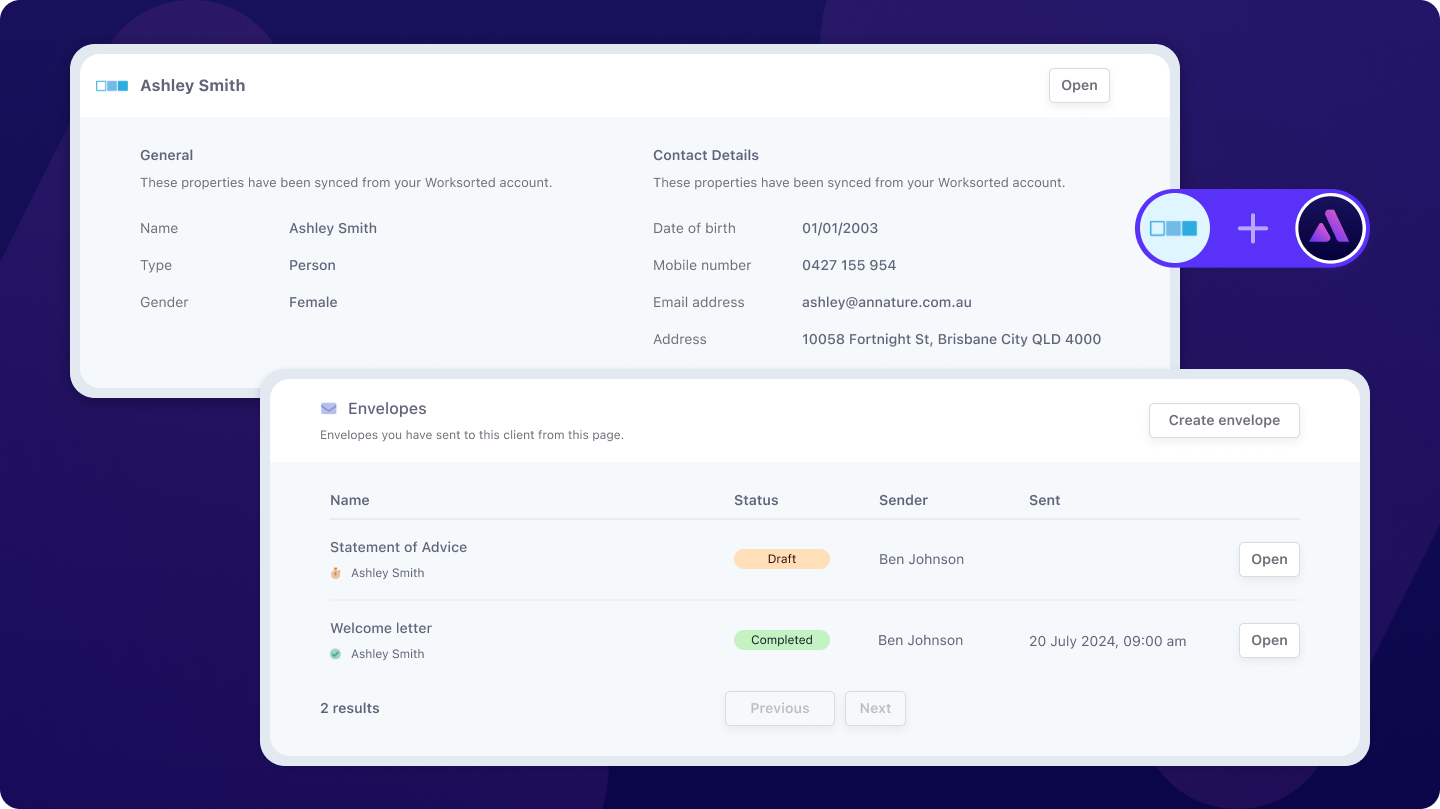Click the Sent column header
This screenshot has height=809, width=1440.
tap(1044, 500)
